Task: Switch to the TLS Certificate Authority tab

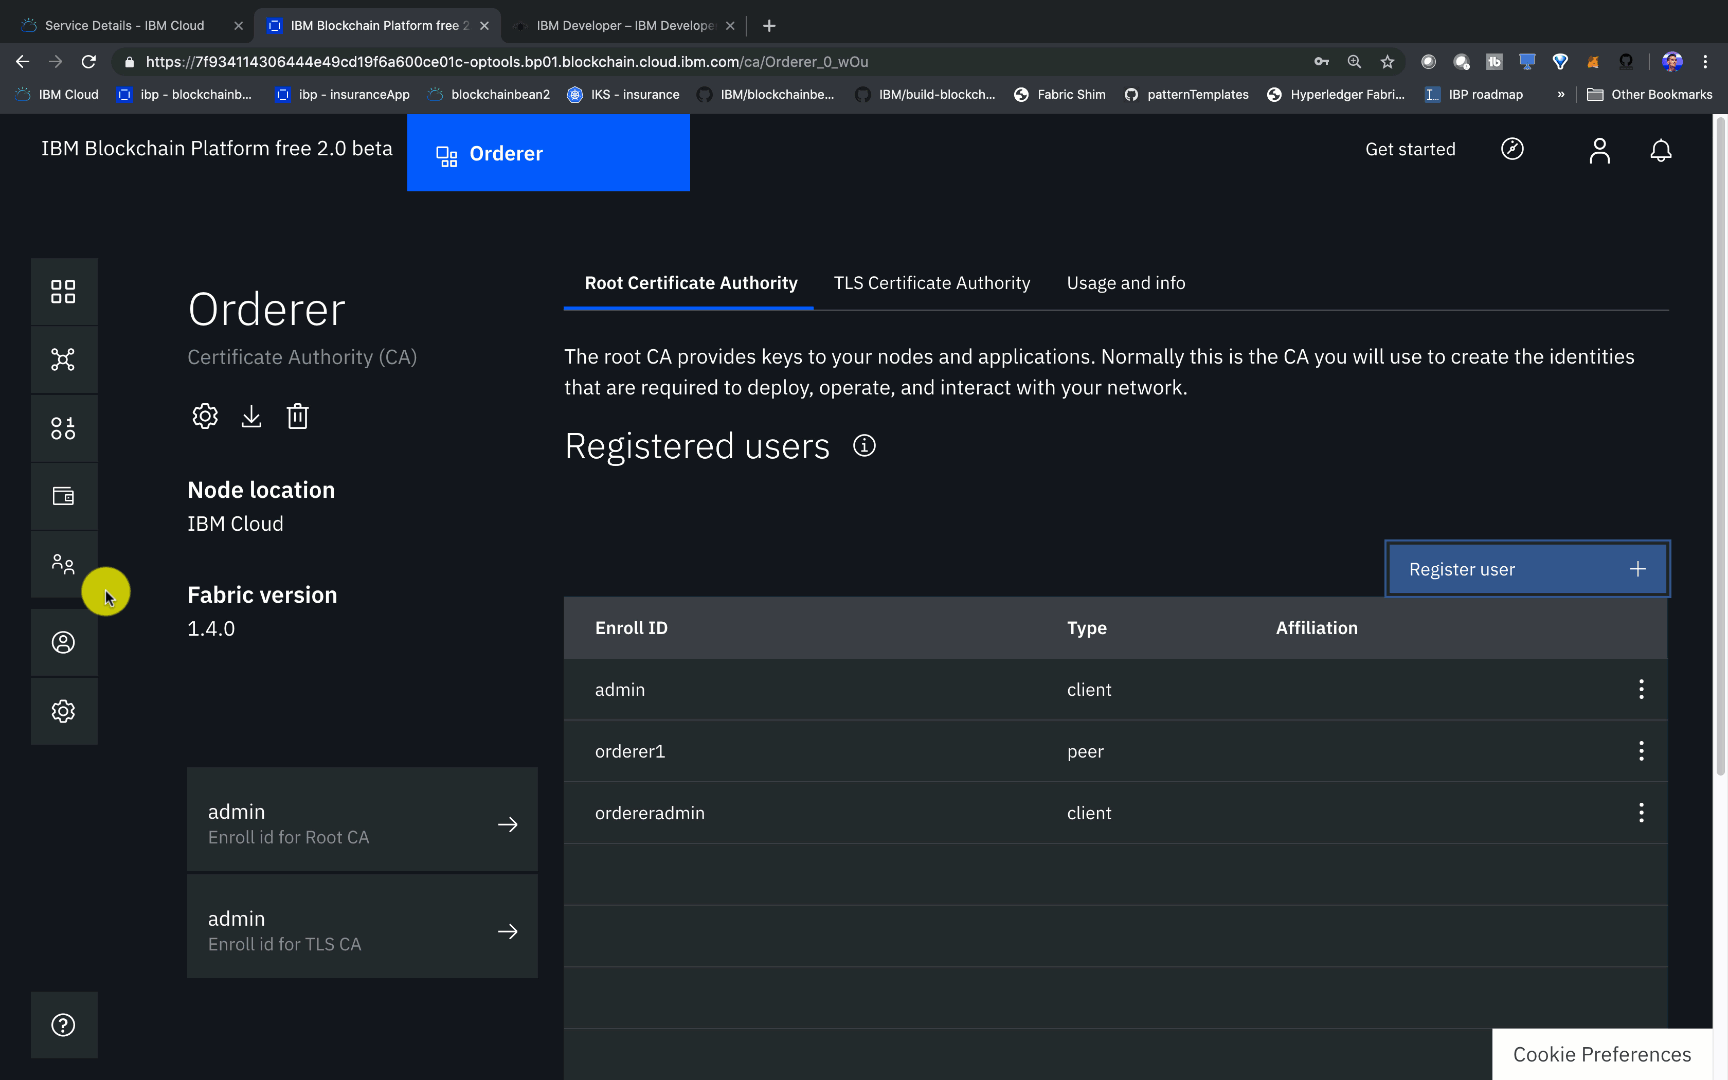Action: [932, 283]
